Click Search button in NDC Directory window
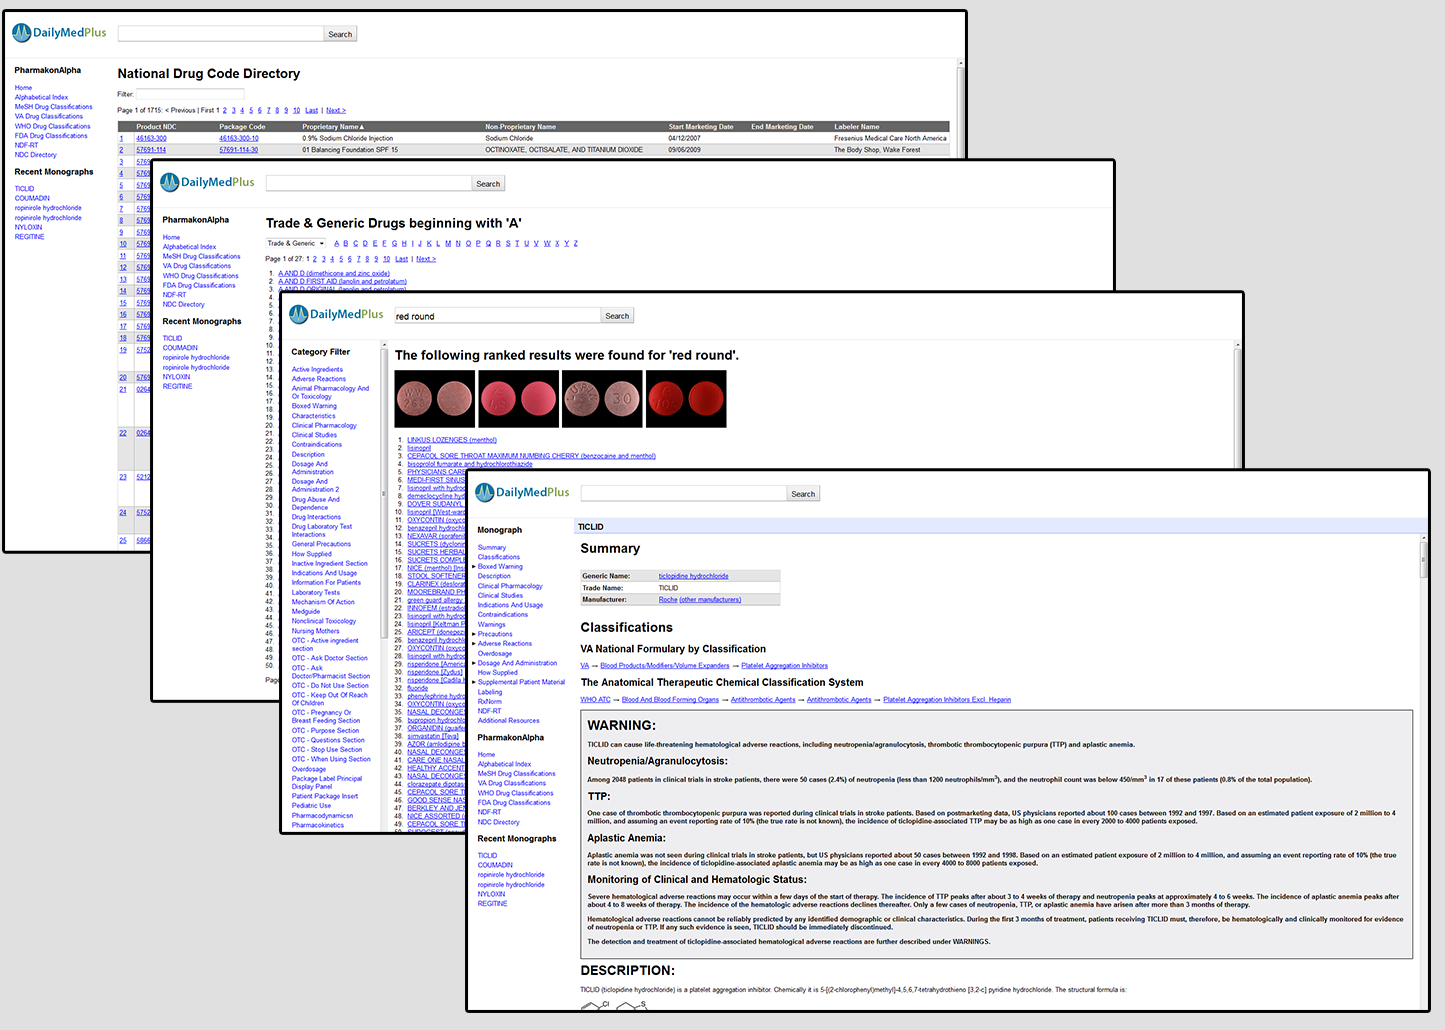Screen dimensions: 1445x1030 [x=340, y=34]
